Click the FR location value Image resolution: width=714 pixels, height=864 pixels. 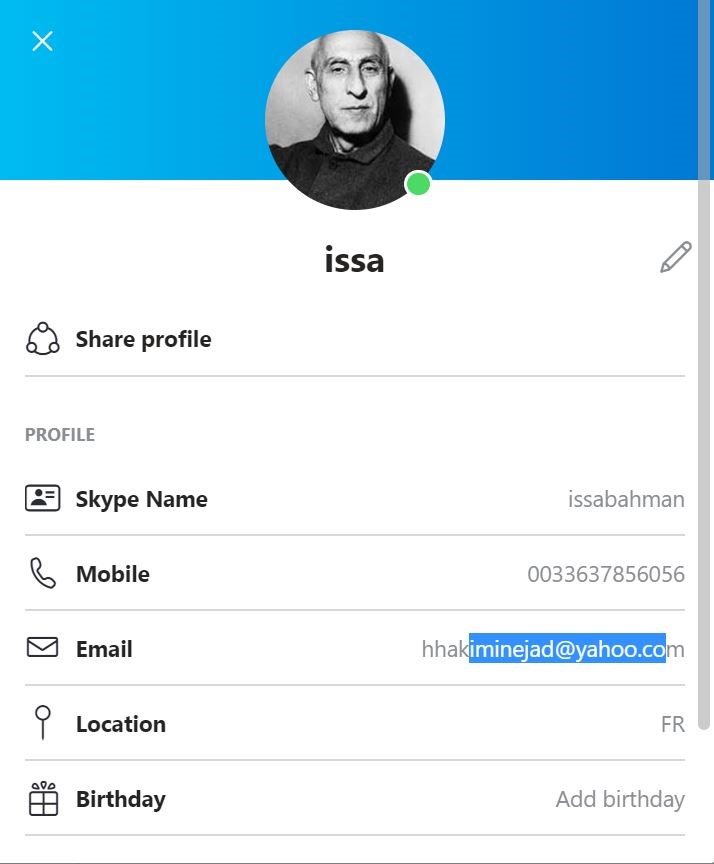672,725
